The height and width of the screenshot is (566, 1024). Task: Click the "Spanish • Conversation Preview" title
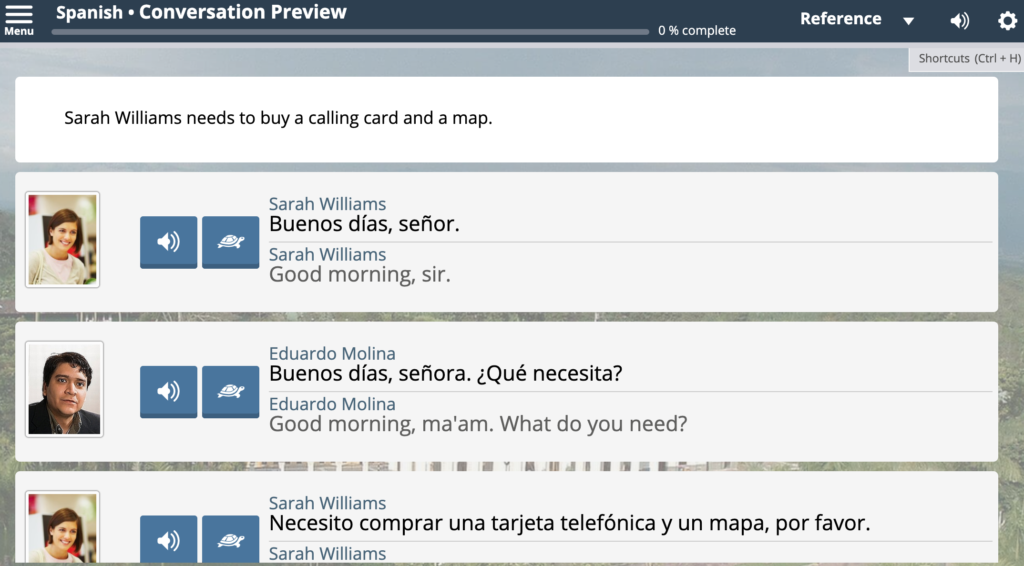point(201,13)
